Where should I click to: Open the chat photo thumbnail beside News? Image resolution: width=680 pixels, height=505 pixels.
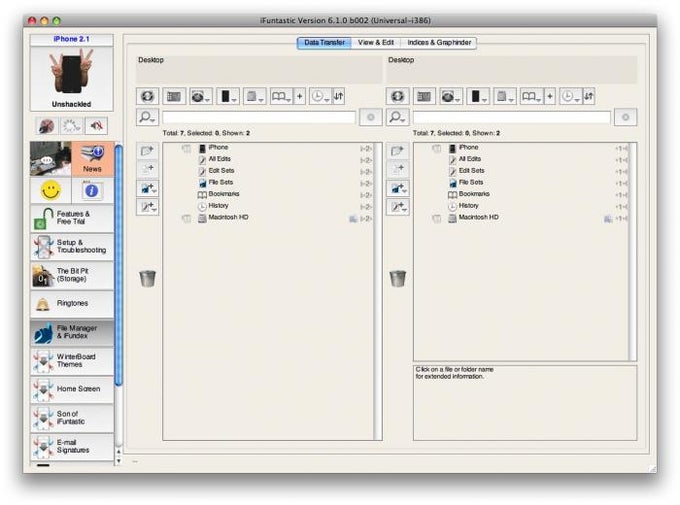point(51,159)
